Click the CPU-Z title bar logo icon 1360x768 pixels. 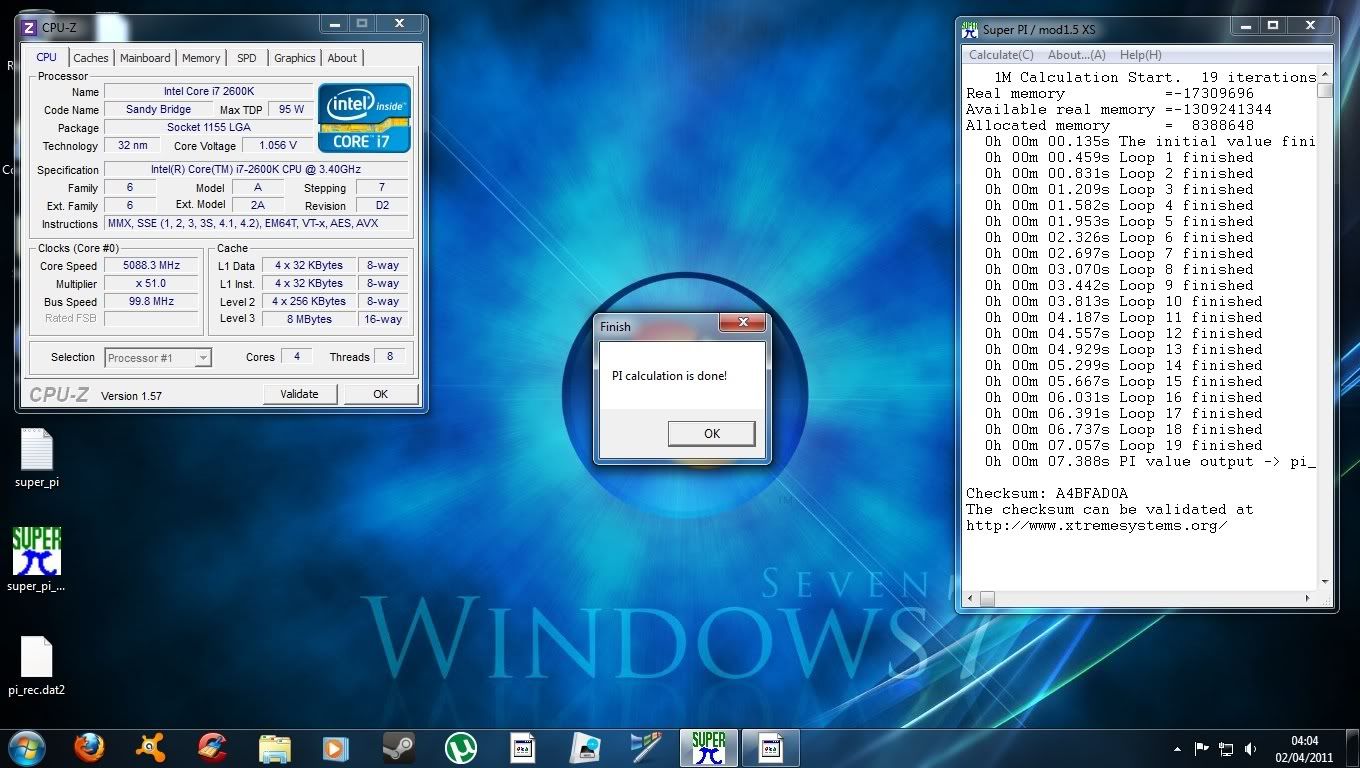point(29,27)
